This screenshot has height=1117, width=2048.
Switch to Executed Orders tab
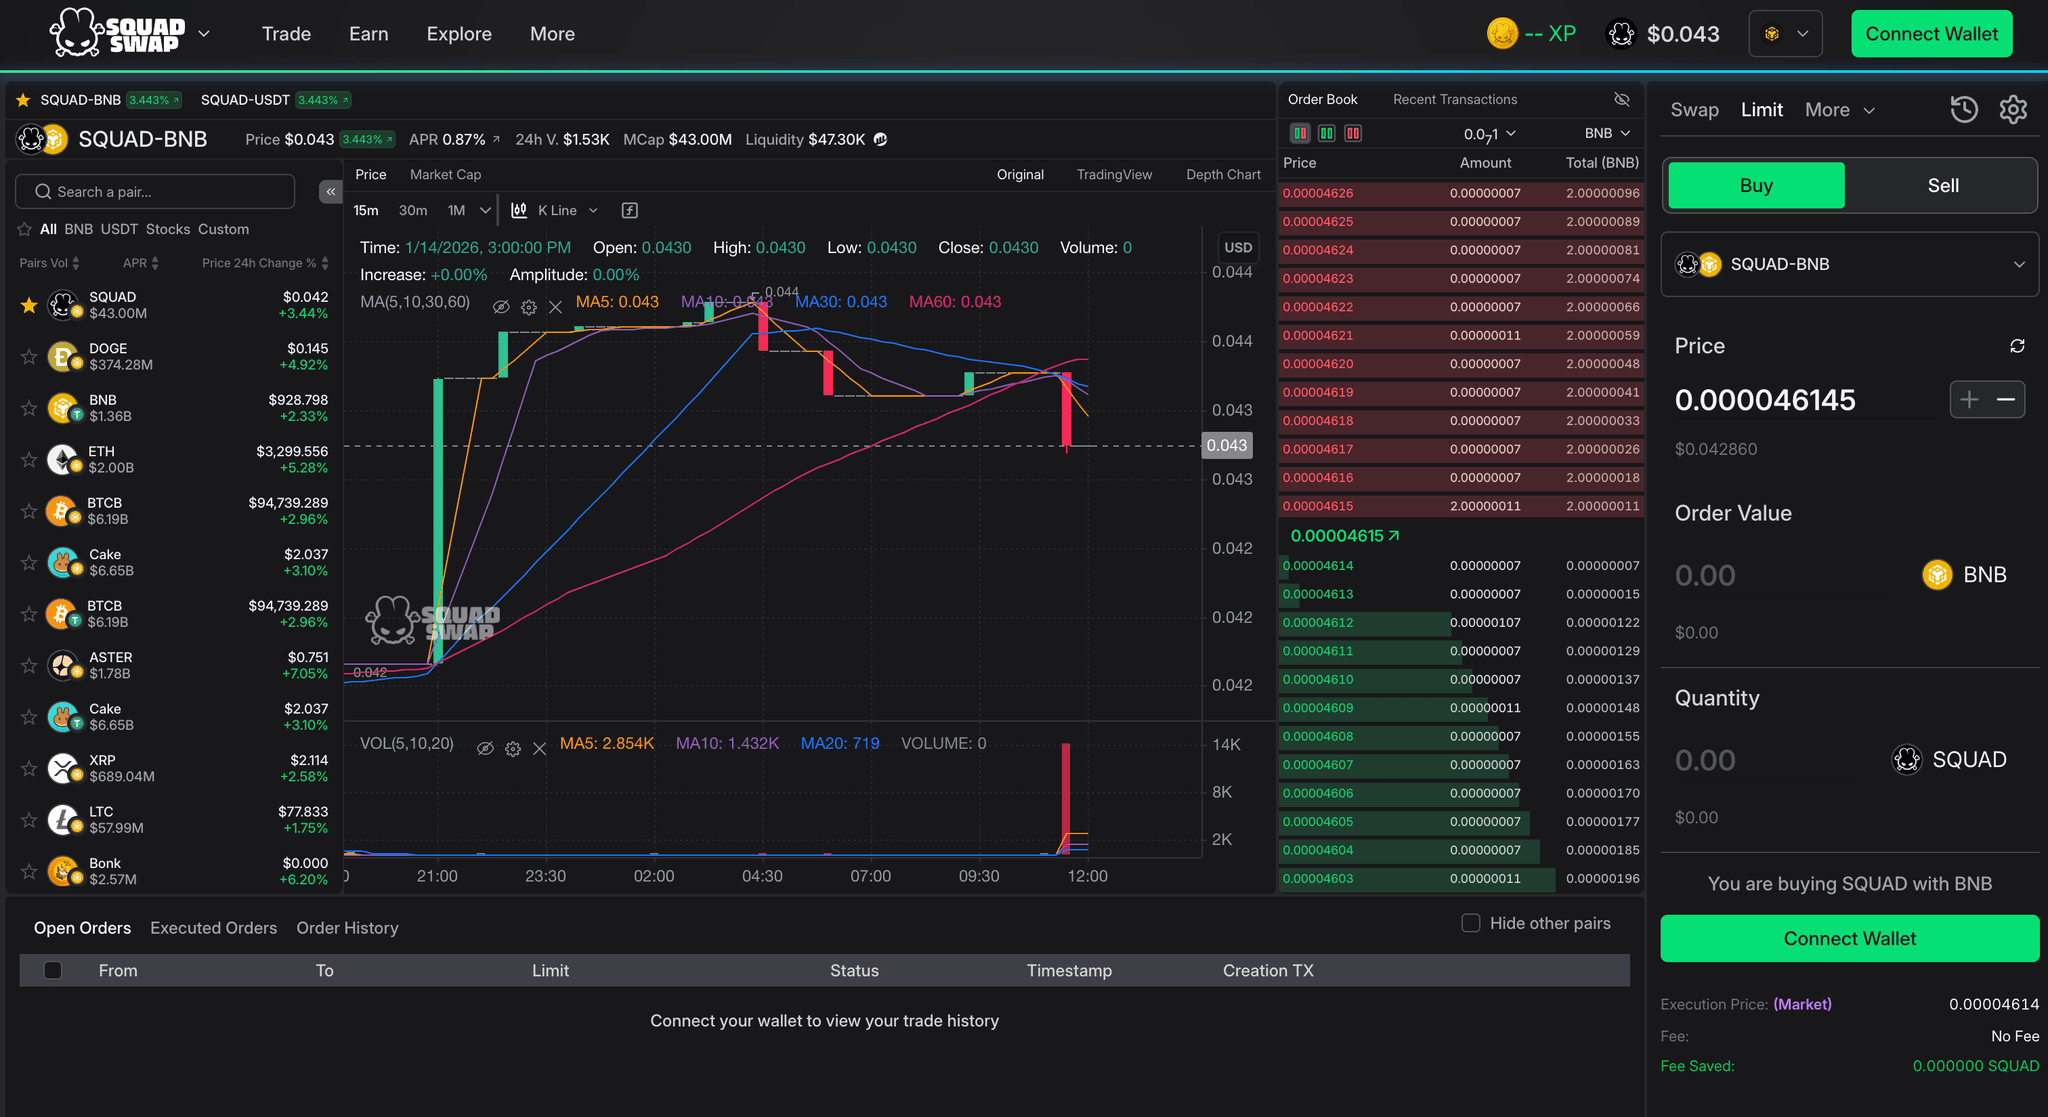tap(213, 928)
